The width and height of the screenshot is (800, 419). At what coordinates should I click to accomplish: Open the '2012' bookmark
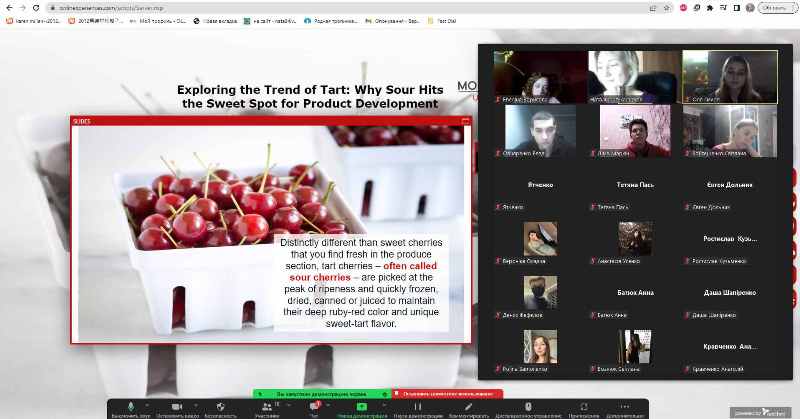click(x=96, y=21)
